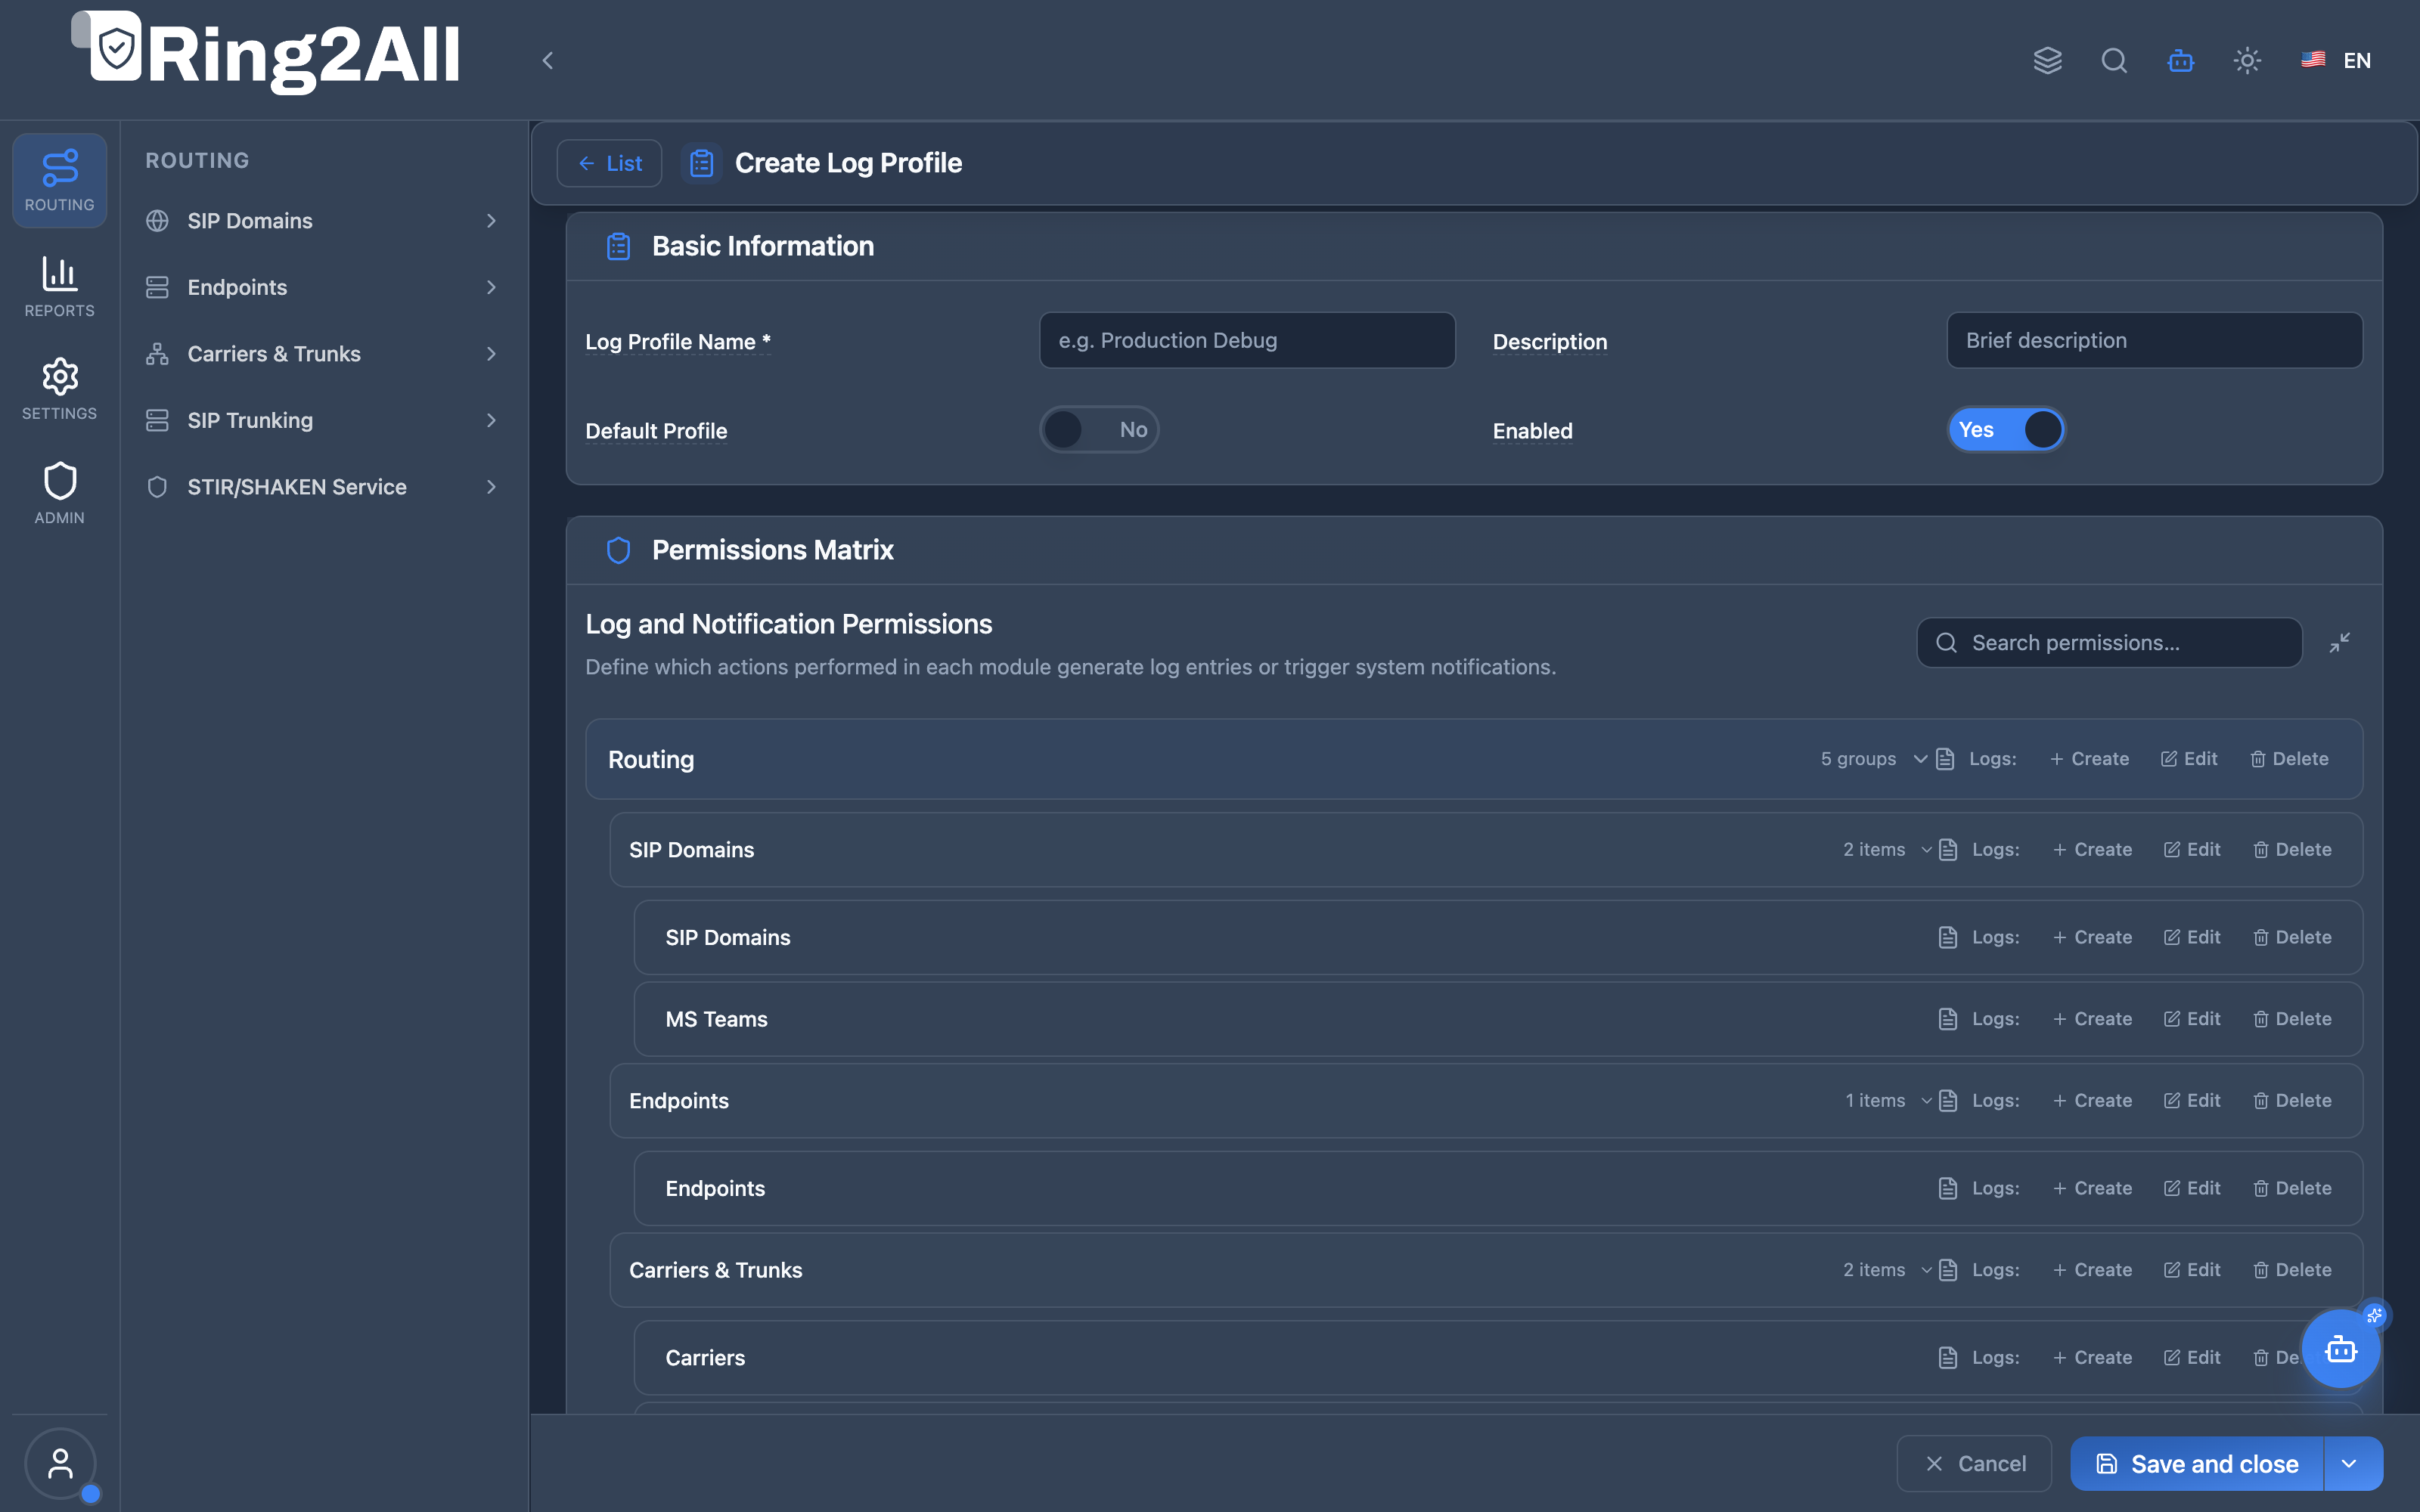
Task: Collapse the Routing 5 groups chevron
Action: pos(1920,759)
